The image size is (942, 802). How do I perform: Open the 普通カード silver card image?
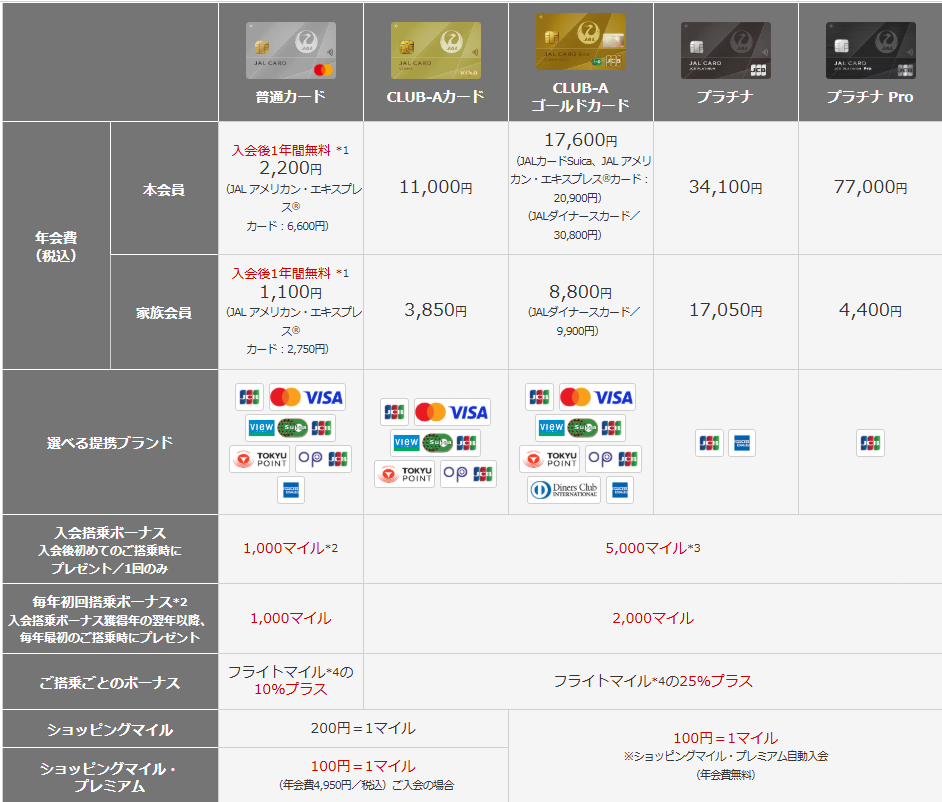(x=291, y=50)
